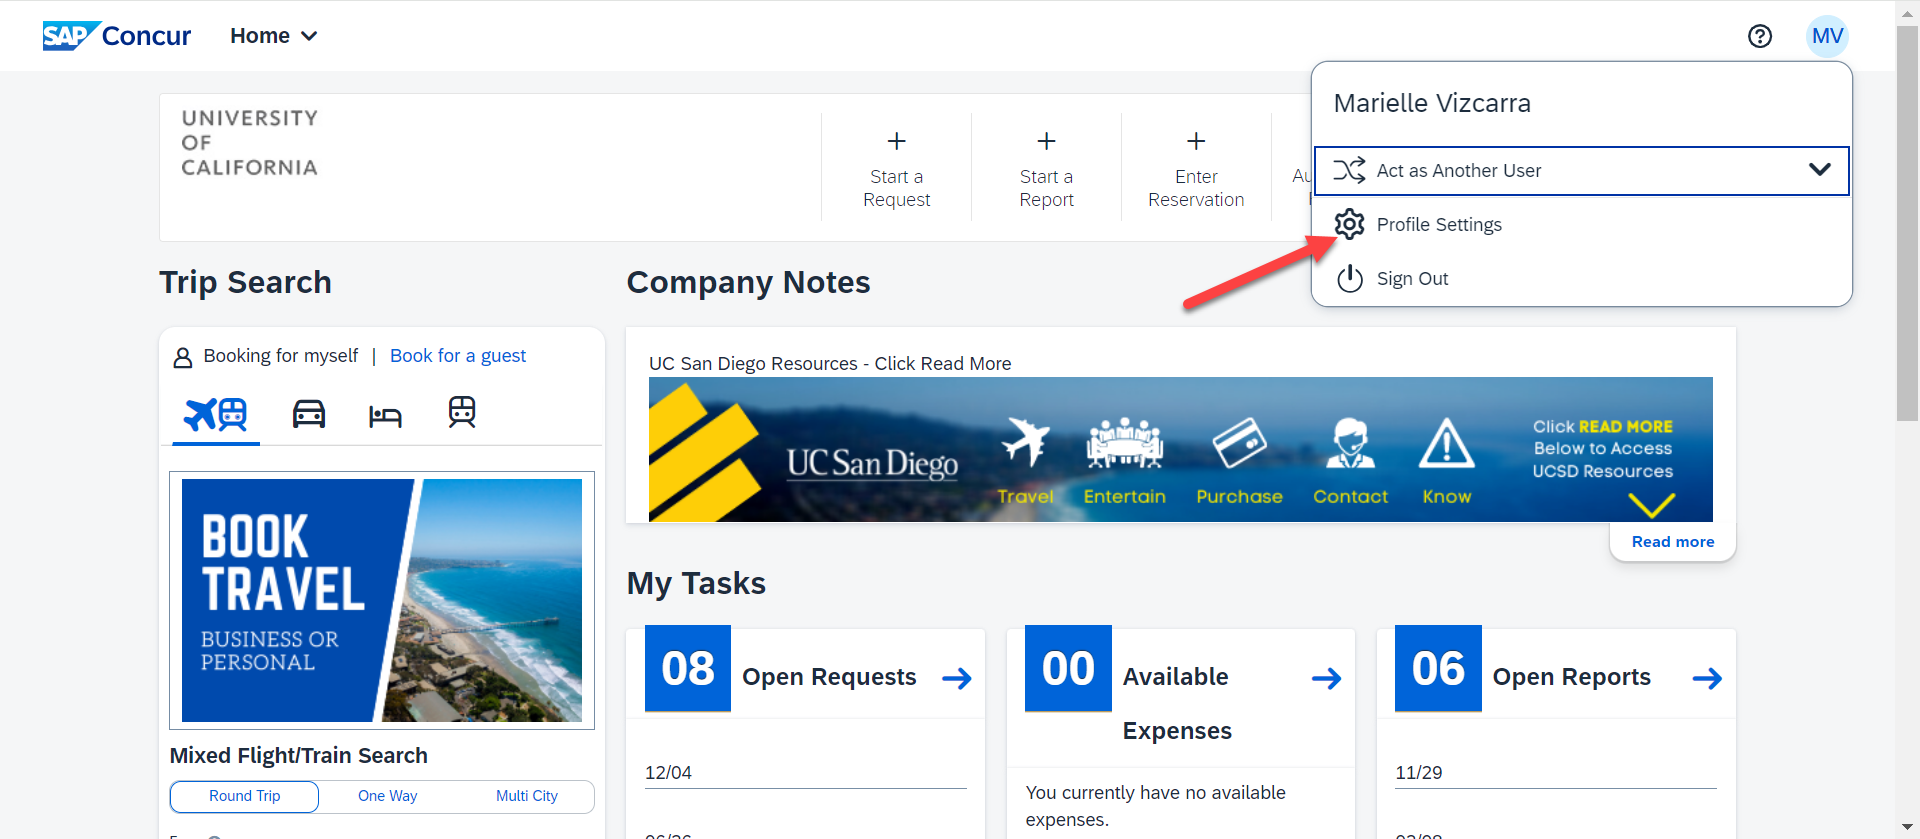The image size is (1920, 839).
Task: Select One Way option
Action: [x=388, y=796]
